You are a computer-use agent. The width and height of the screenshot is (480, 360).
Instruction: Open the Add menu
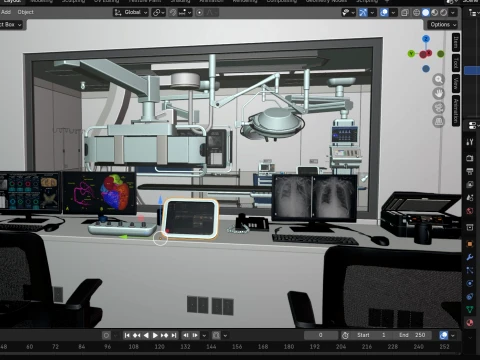[6, 12]
